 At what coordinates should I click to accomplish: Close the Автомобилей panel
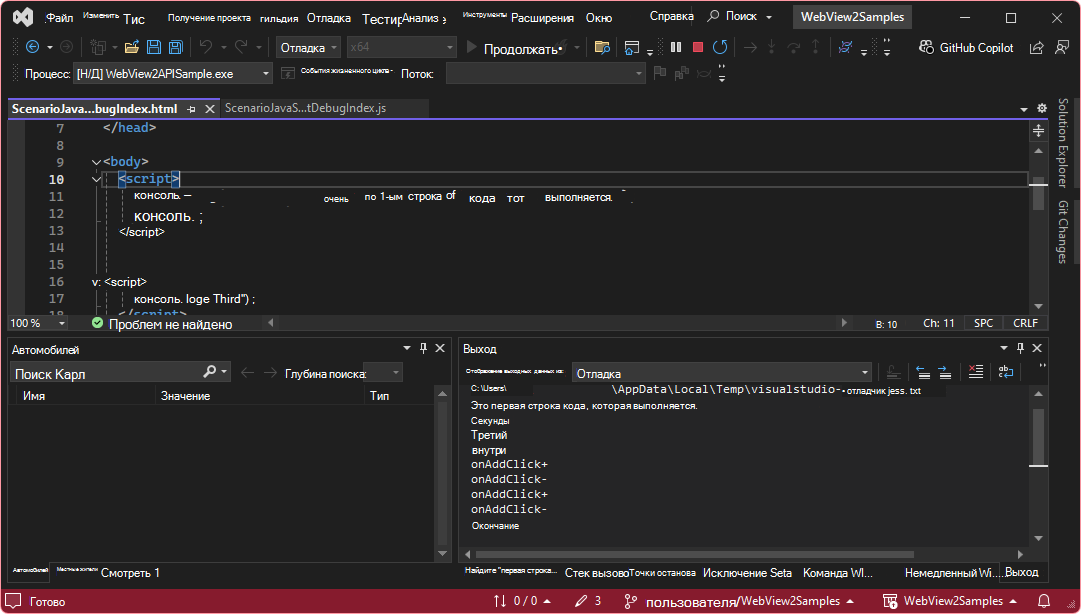coord(440,348)
